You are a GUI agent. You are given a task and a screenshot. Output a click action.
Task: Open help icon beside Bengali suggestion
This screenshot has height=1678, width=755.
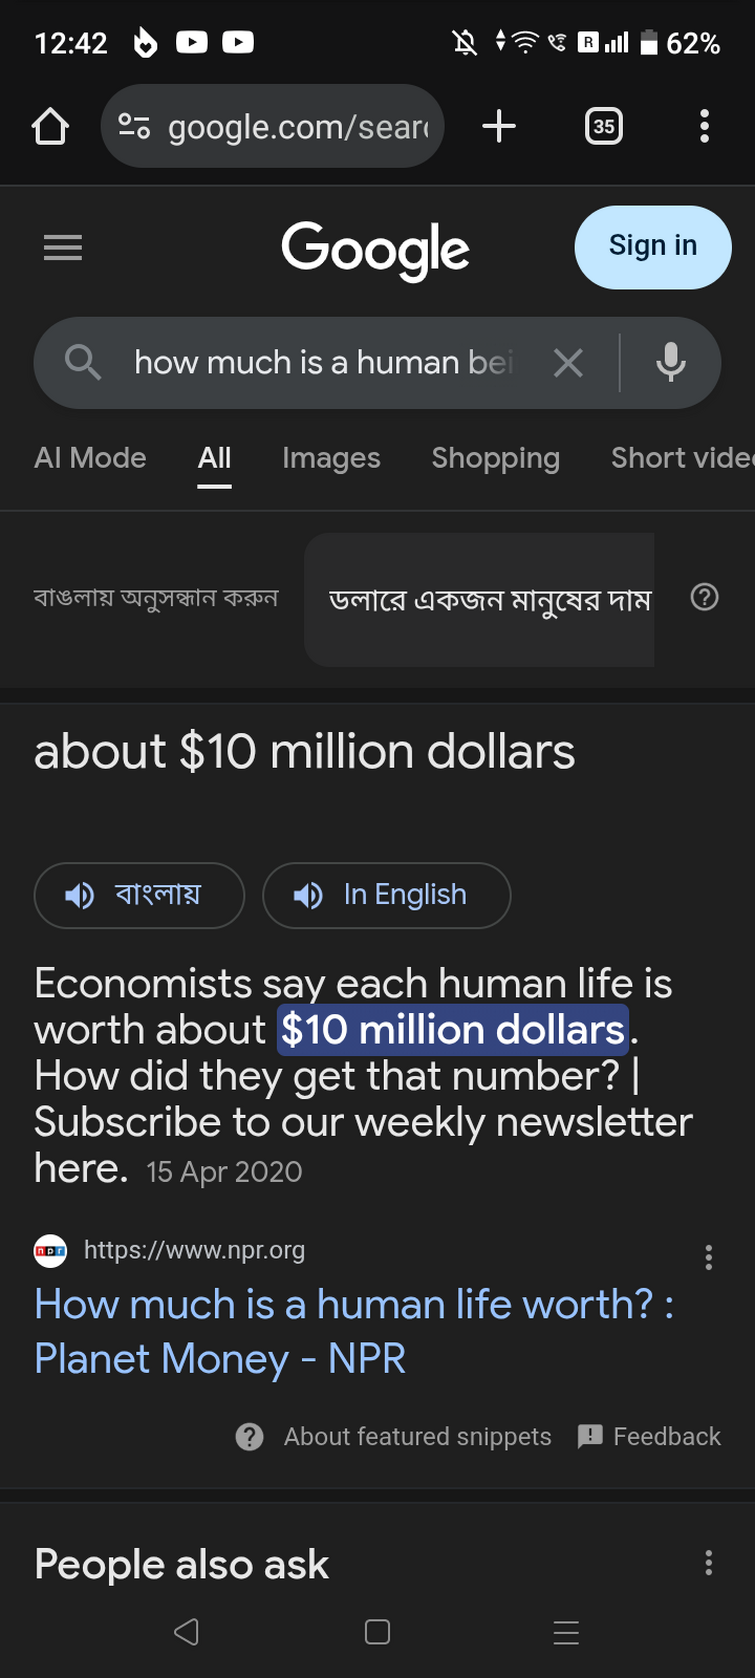704,598
